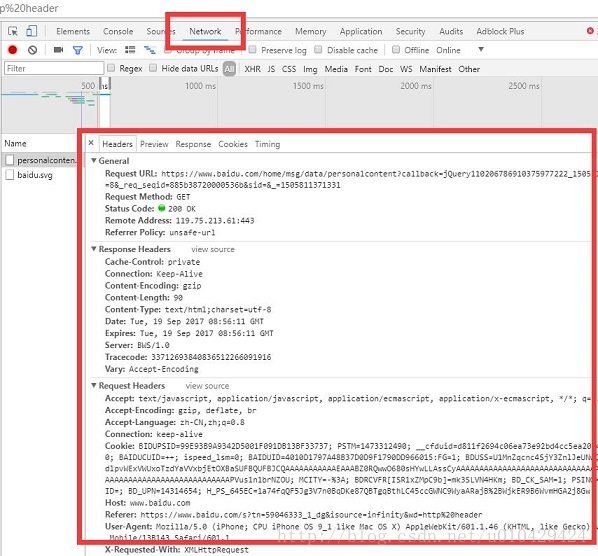Open the Security tab
The height and width of the screenshot is (556, 598).
(410, 31)
